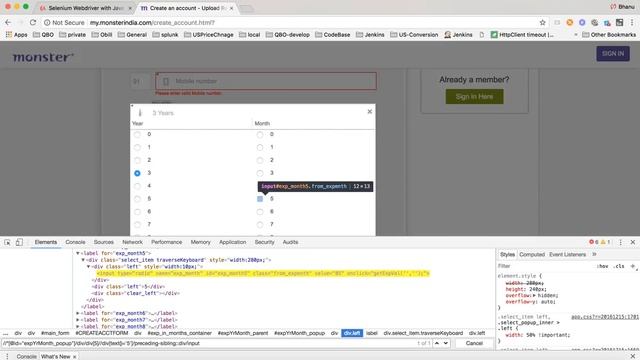Close the DevTools panel
640x360 pixels.
[x=633, y=242]
